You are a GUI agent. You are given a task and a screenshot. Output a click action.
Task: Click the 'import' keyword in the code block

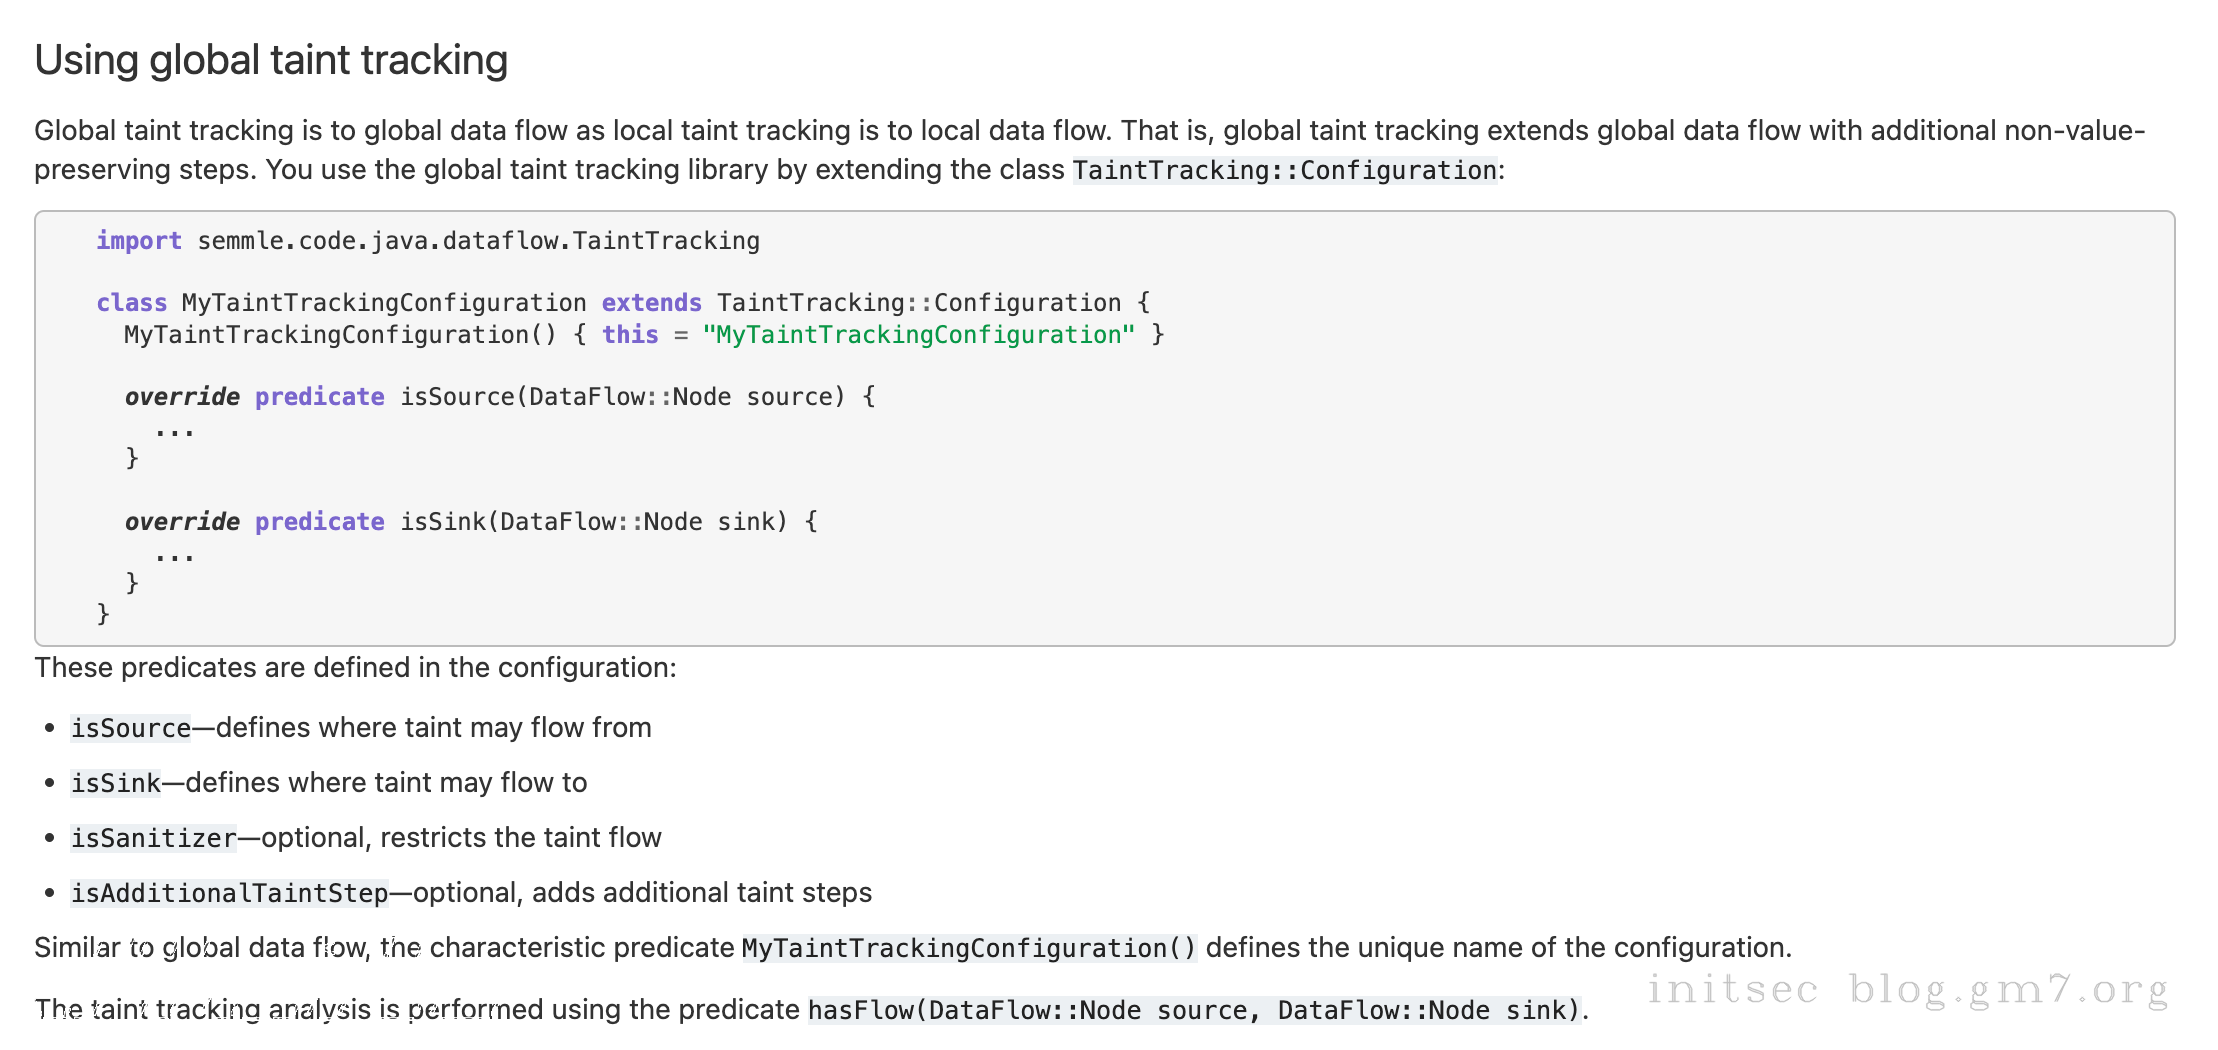(138, 241)
